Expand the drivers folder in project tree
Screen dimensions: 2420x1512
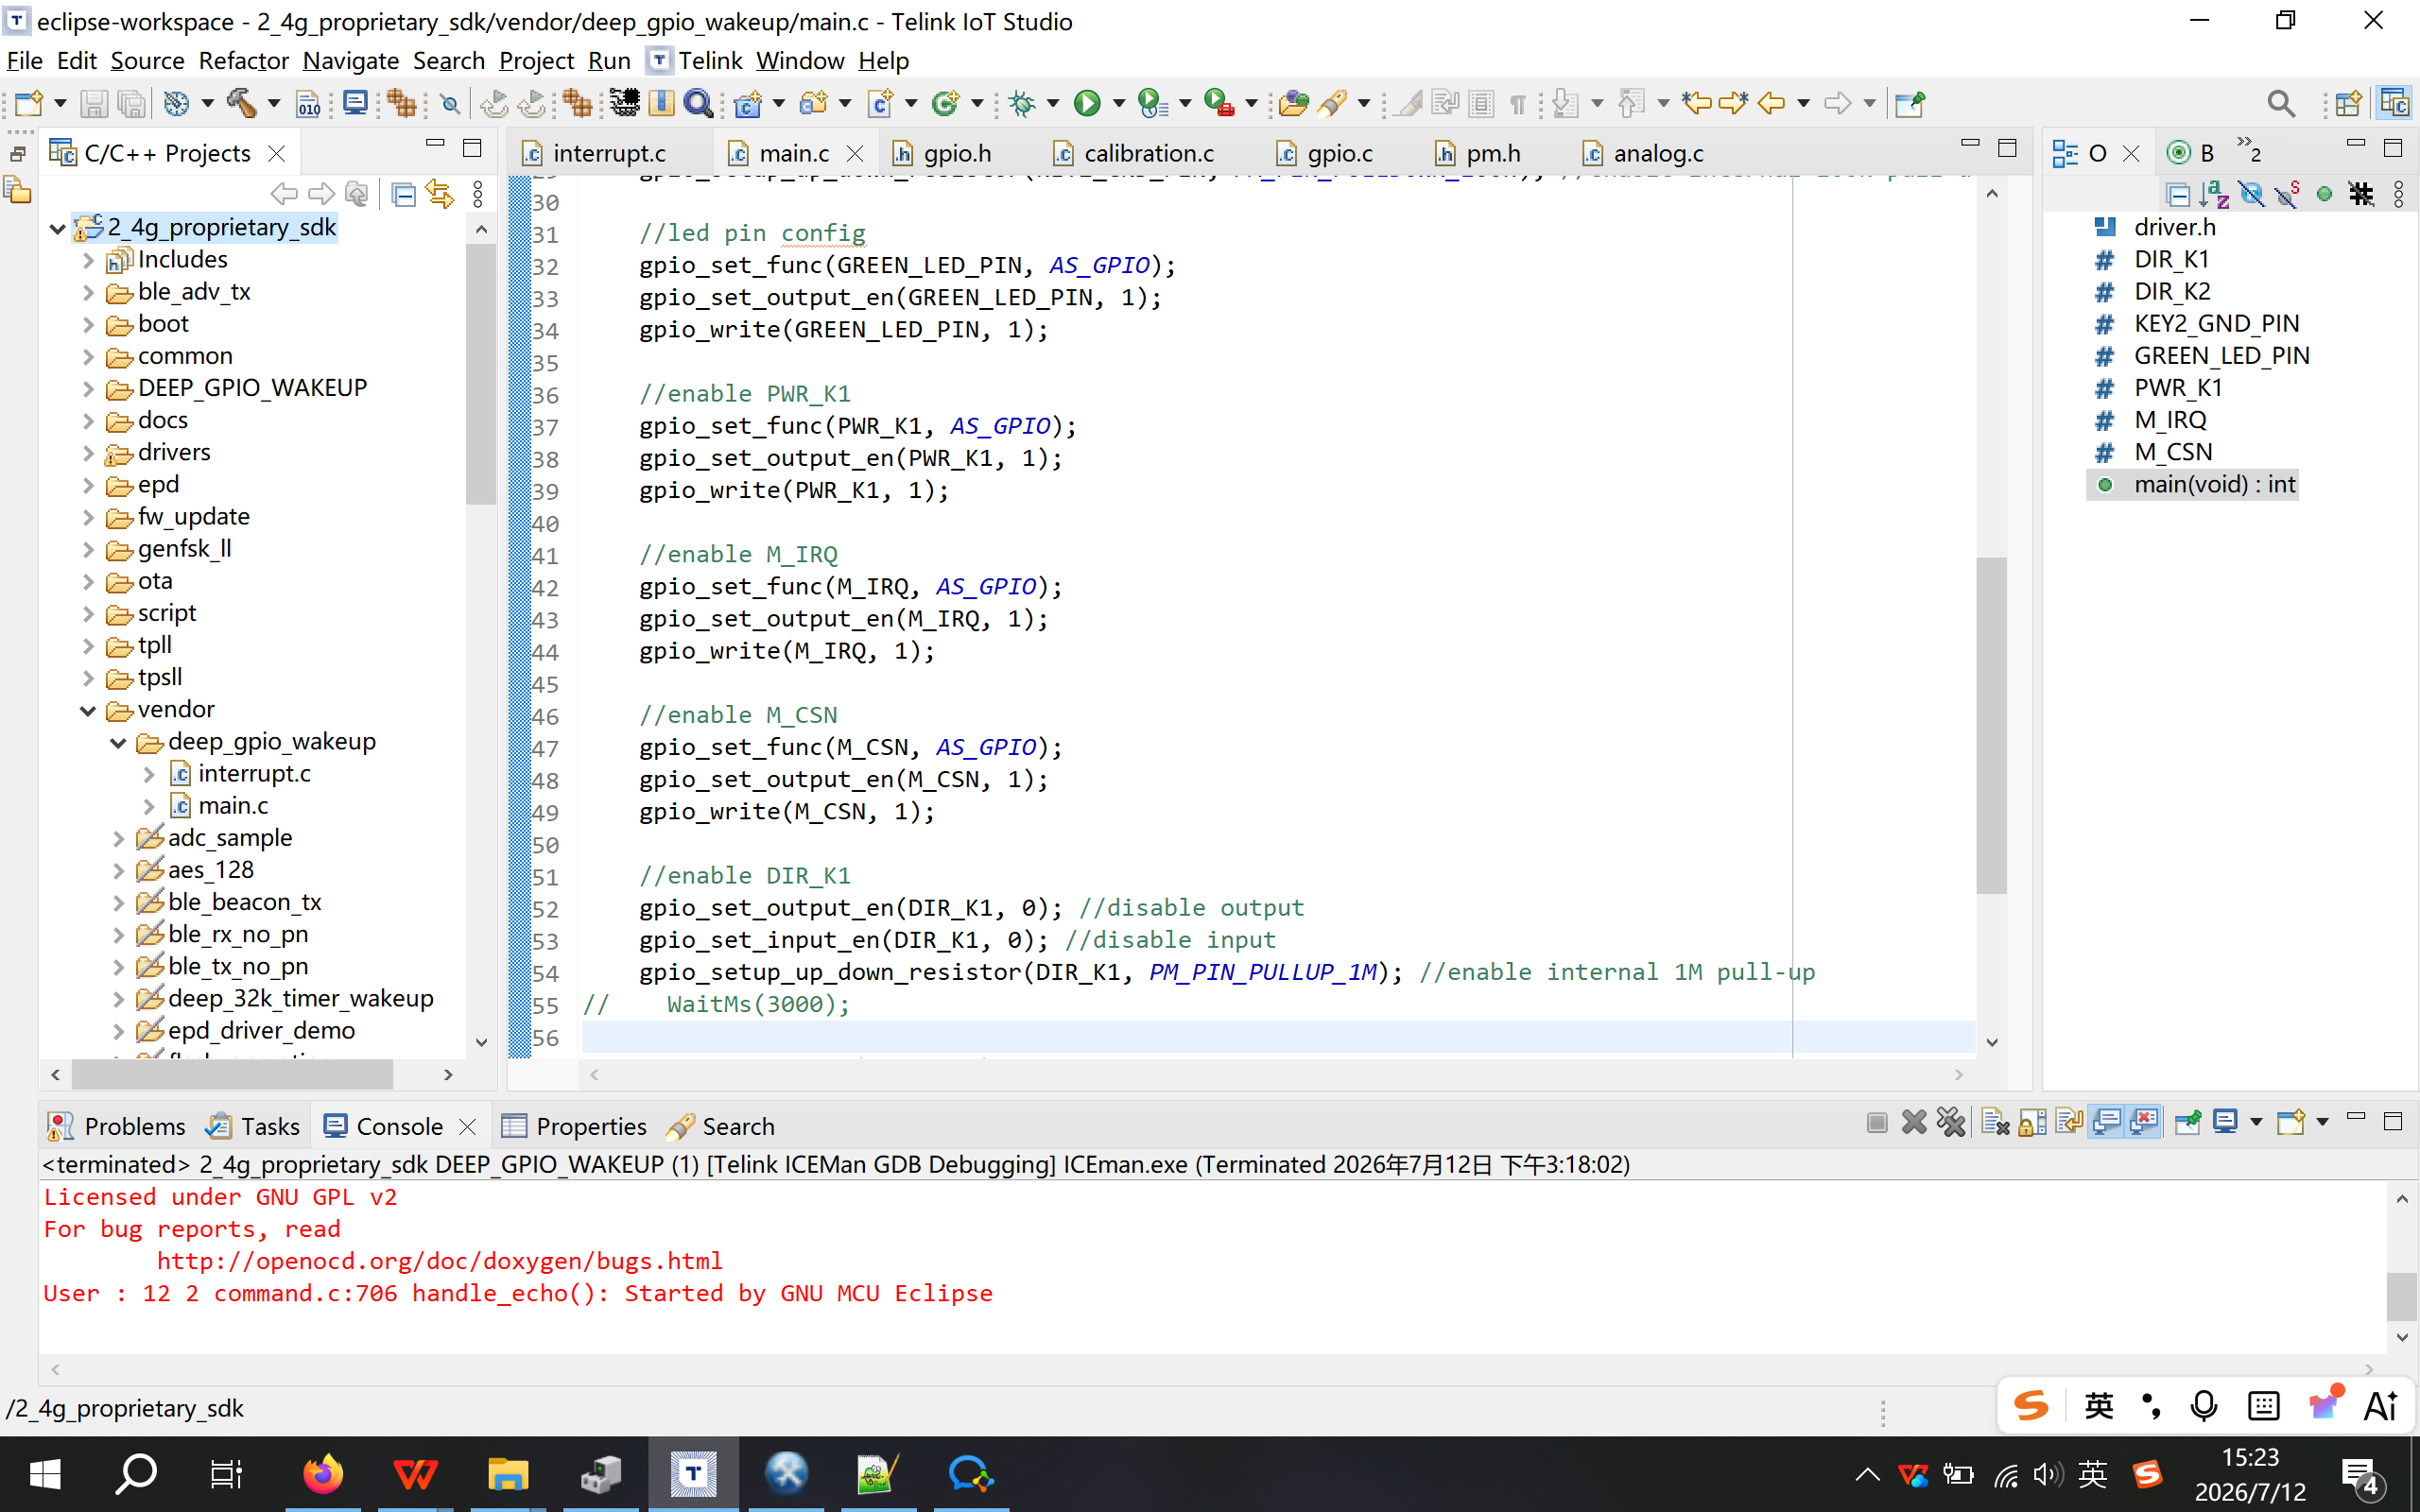(x=89, y=453)
